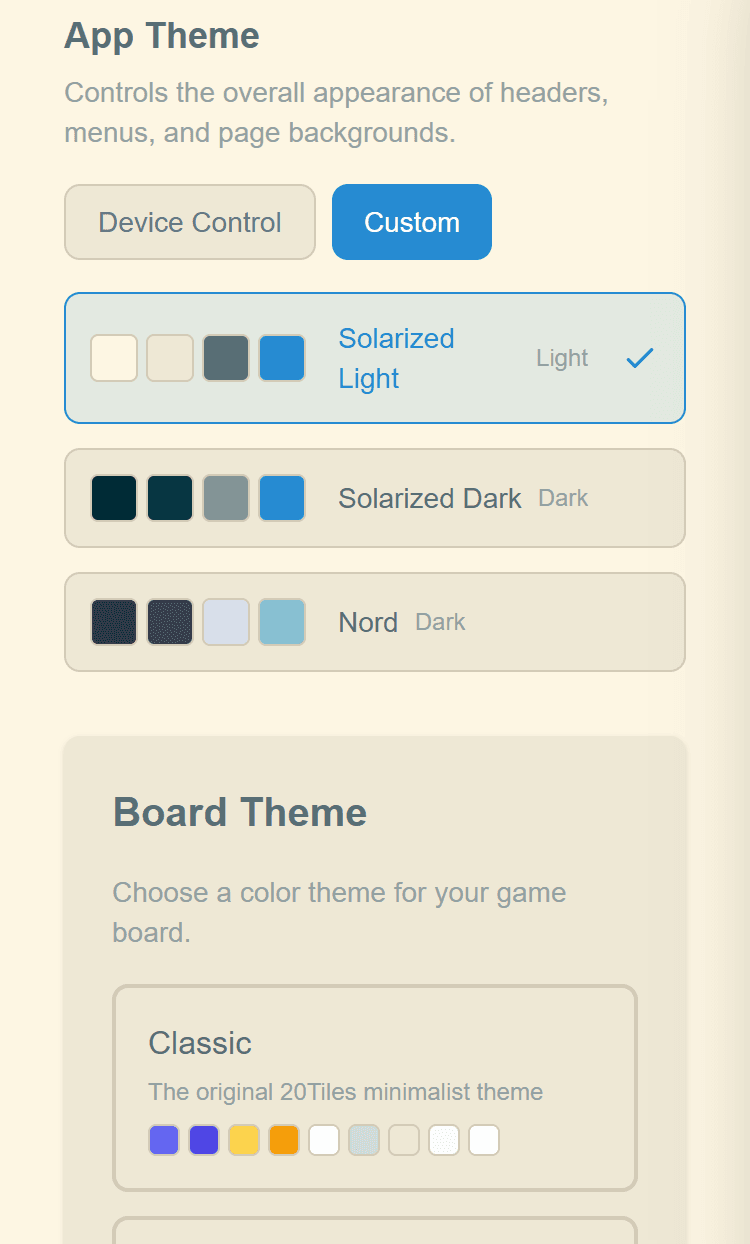Click the yellow swatch in Classic theme

(244, 1139)
